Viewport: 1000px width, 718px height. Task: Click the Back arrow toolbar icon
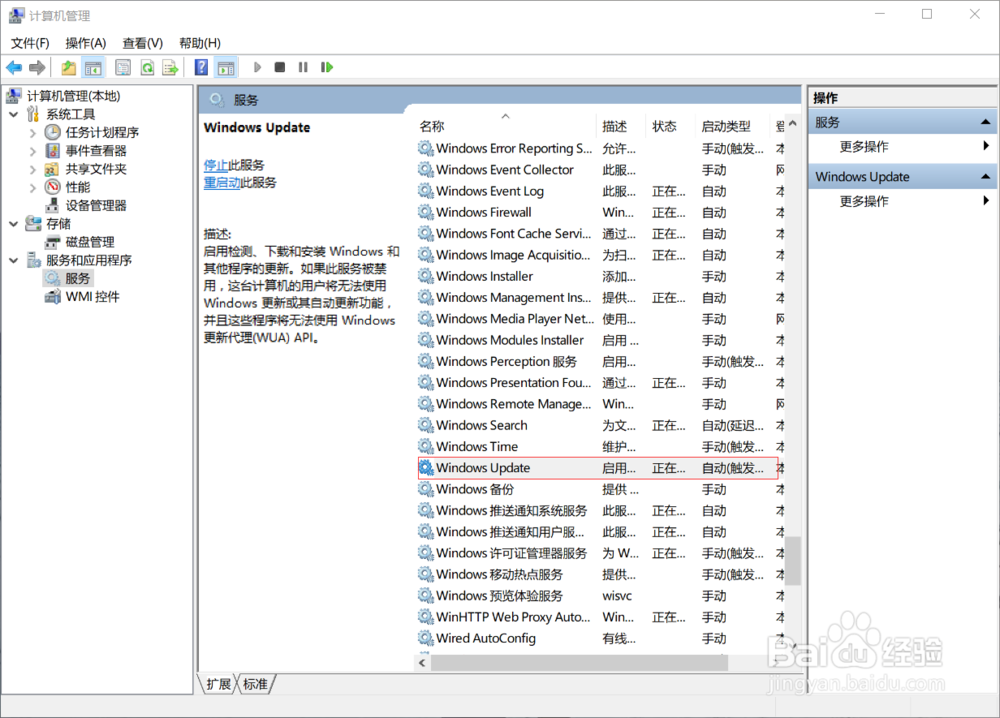click(14, 67)
